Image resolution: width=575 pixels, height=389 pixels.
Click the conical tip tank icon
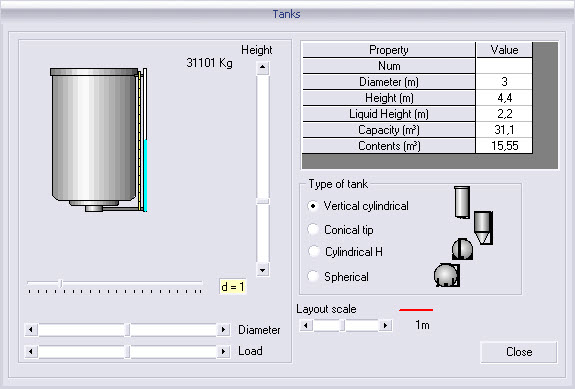click(x=483, y=228)
